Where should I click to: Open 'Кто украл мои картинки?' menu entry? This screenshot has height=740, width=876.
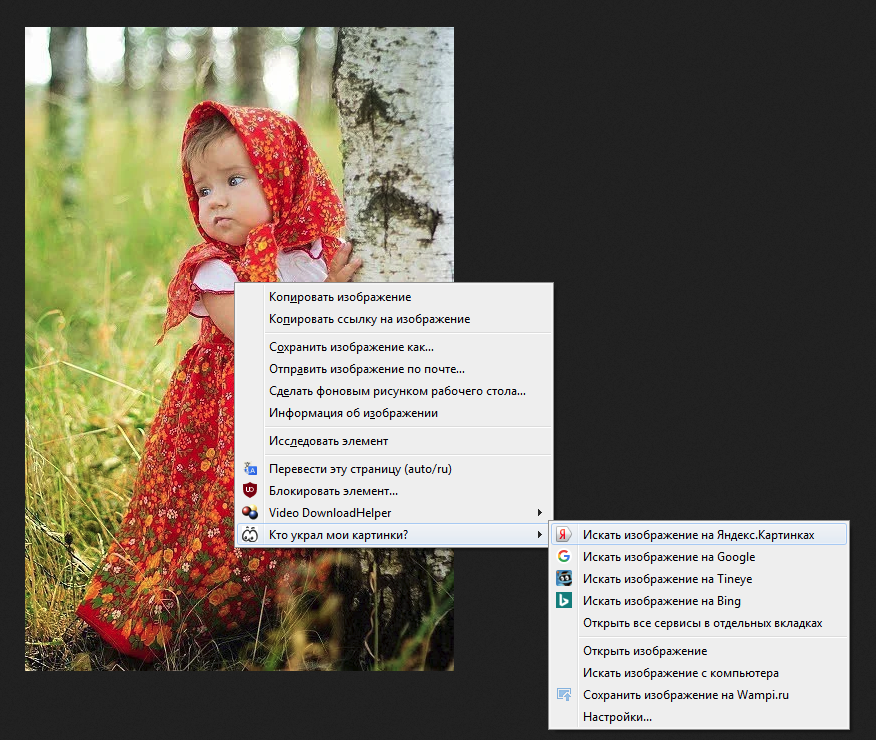(394, 534)
